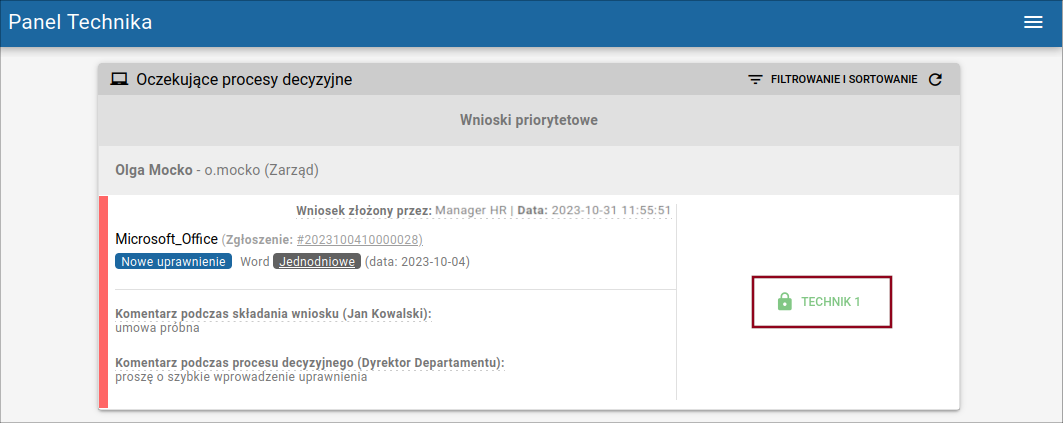Image resolution: width=1063 pixels, height=423 pixels.
Task: Click the request date 2023-10-31 11:55:51
Action: (x=611, y=211)
